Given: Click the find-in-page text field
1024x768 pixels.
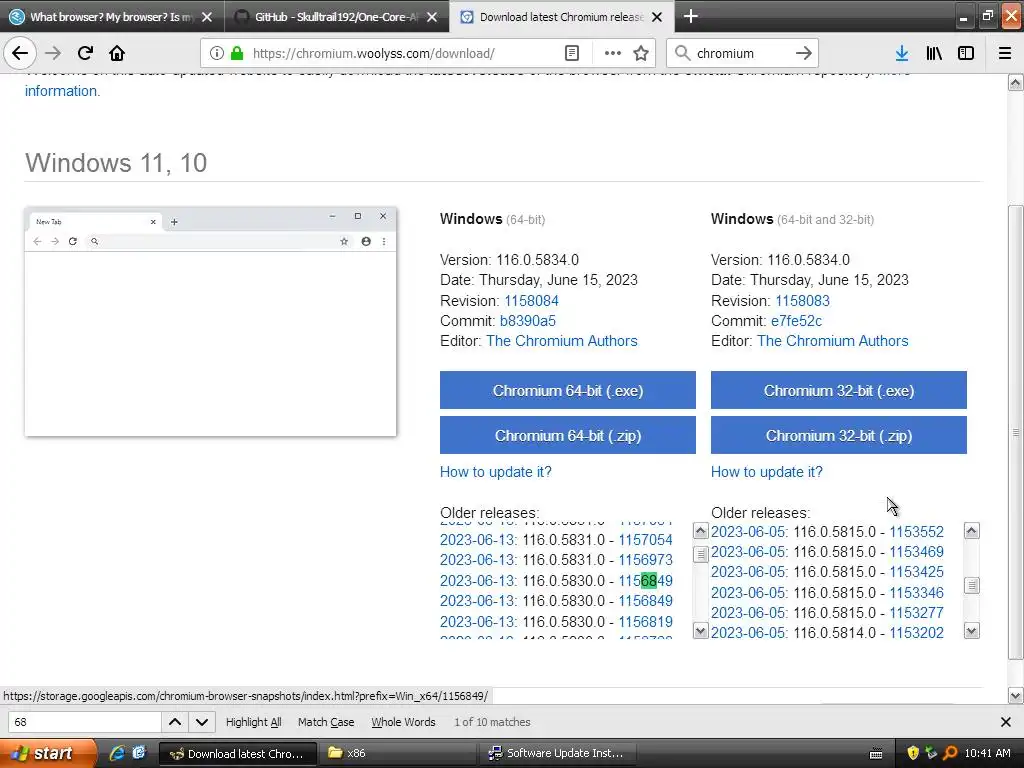Looking at the screenshot, I should [x=85, y=722].
